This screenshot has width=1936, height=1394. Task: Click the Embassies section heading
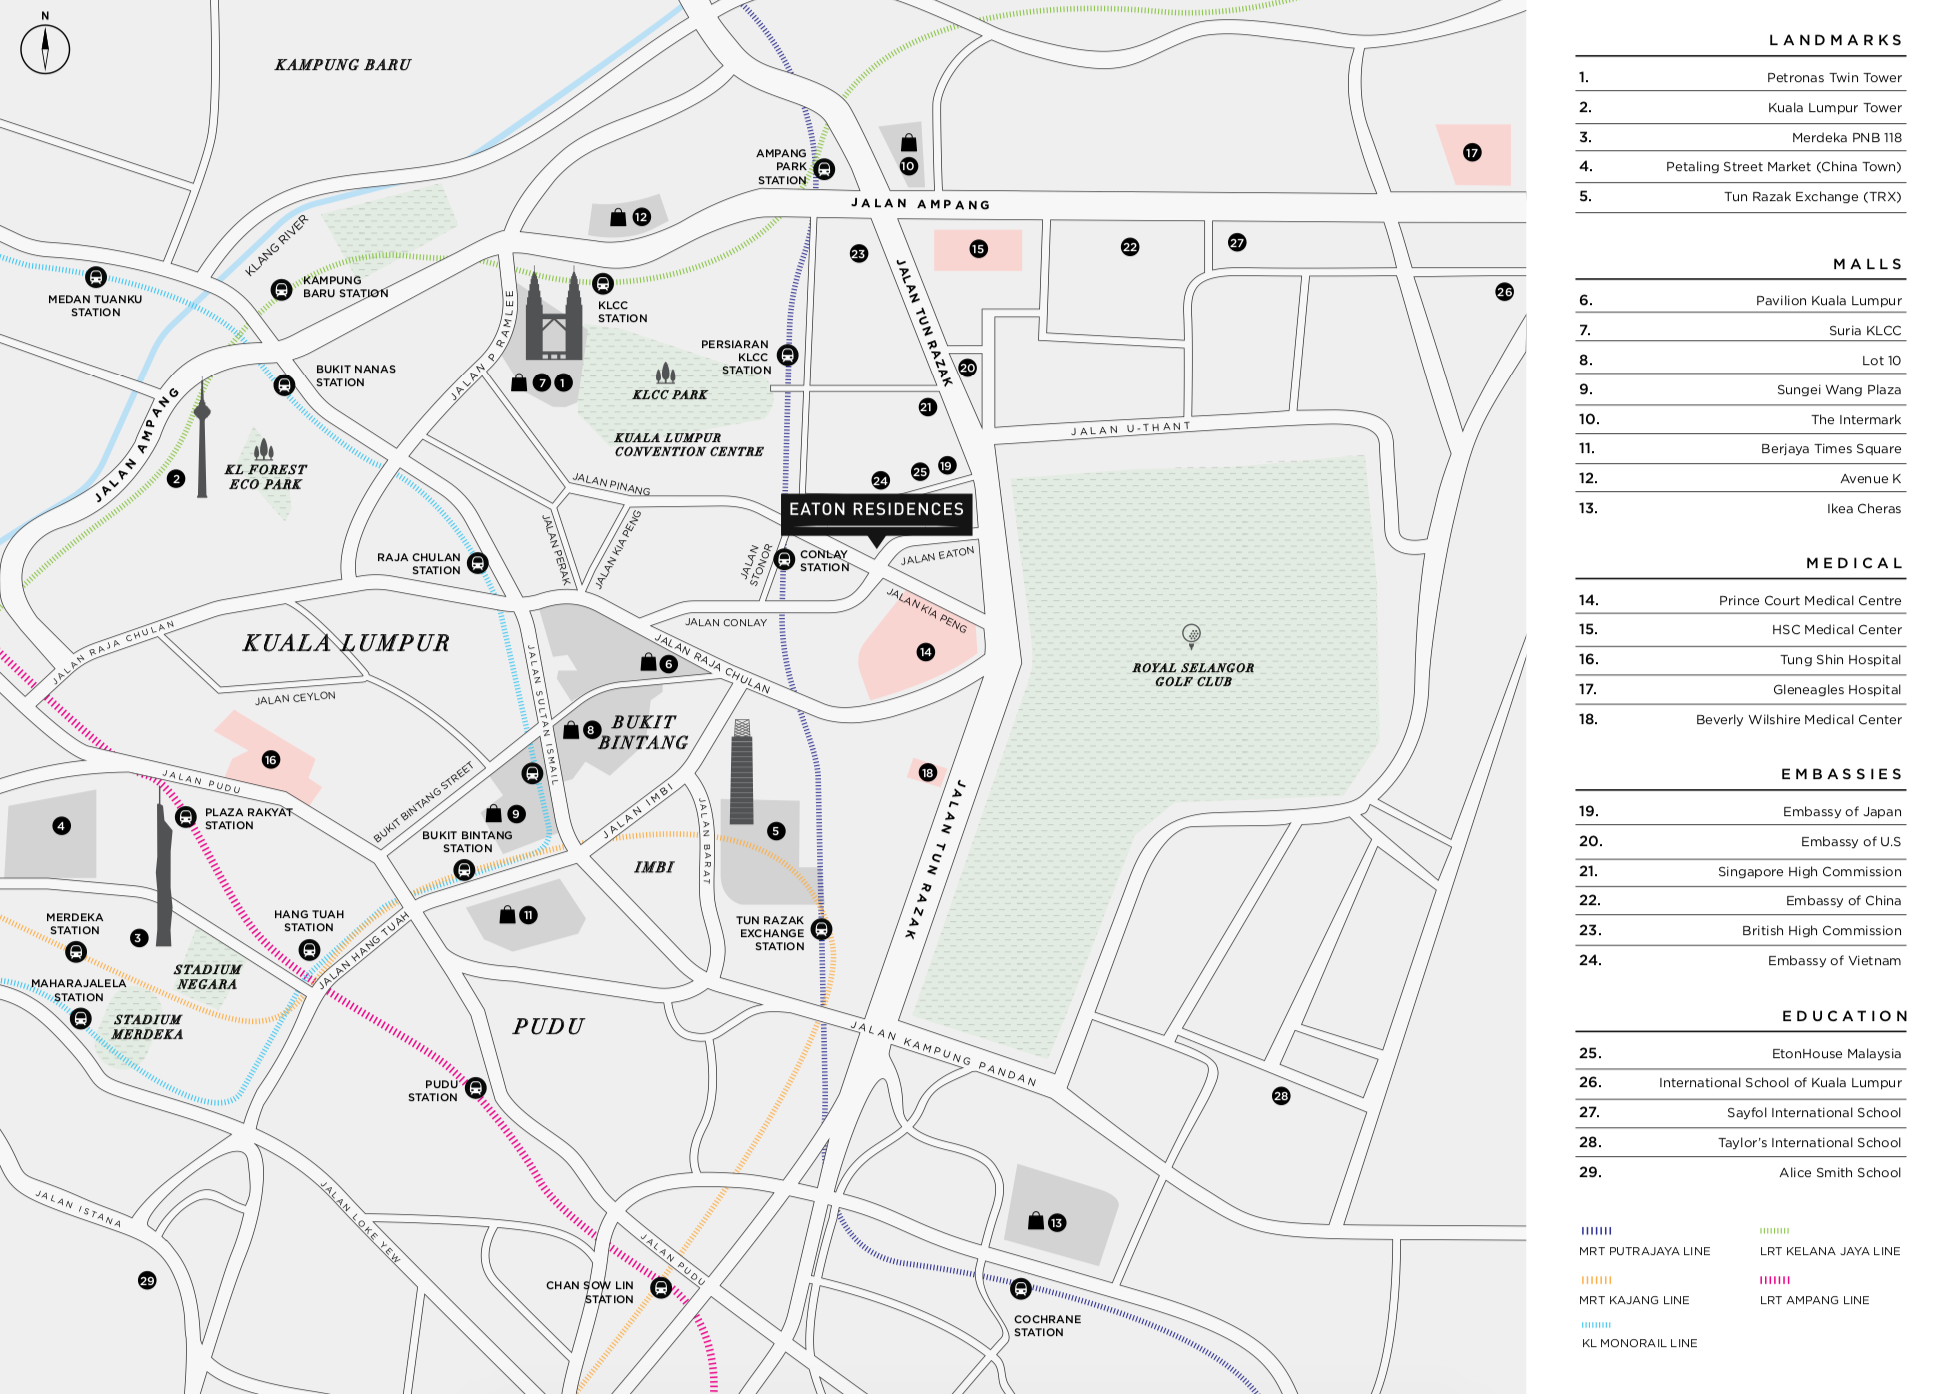(1841, 774)
